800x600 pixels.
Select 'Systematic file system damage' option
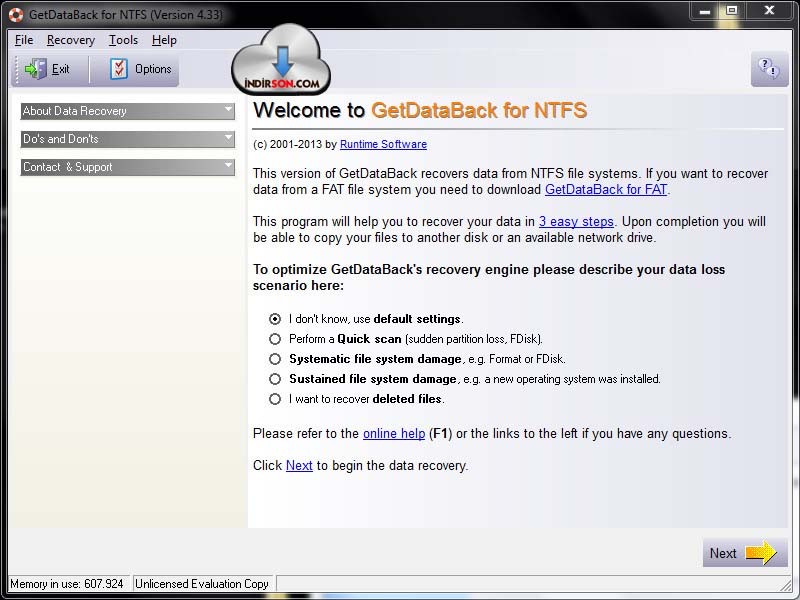coord(275,359)
